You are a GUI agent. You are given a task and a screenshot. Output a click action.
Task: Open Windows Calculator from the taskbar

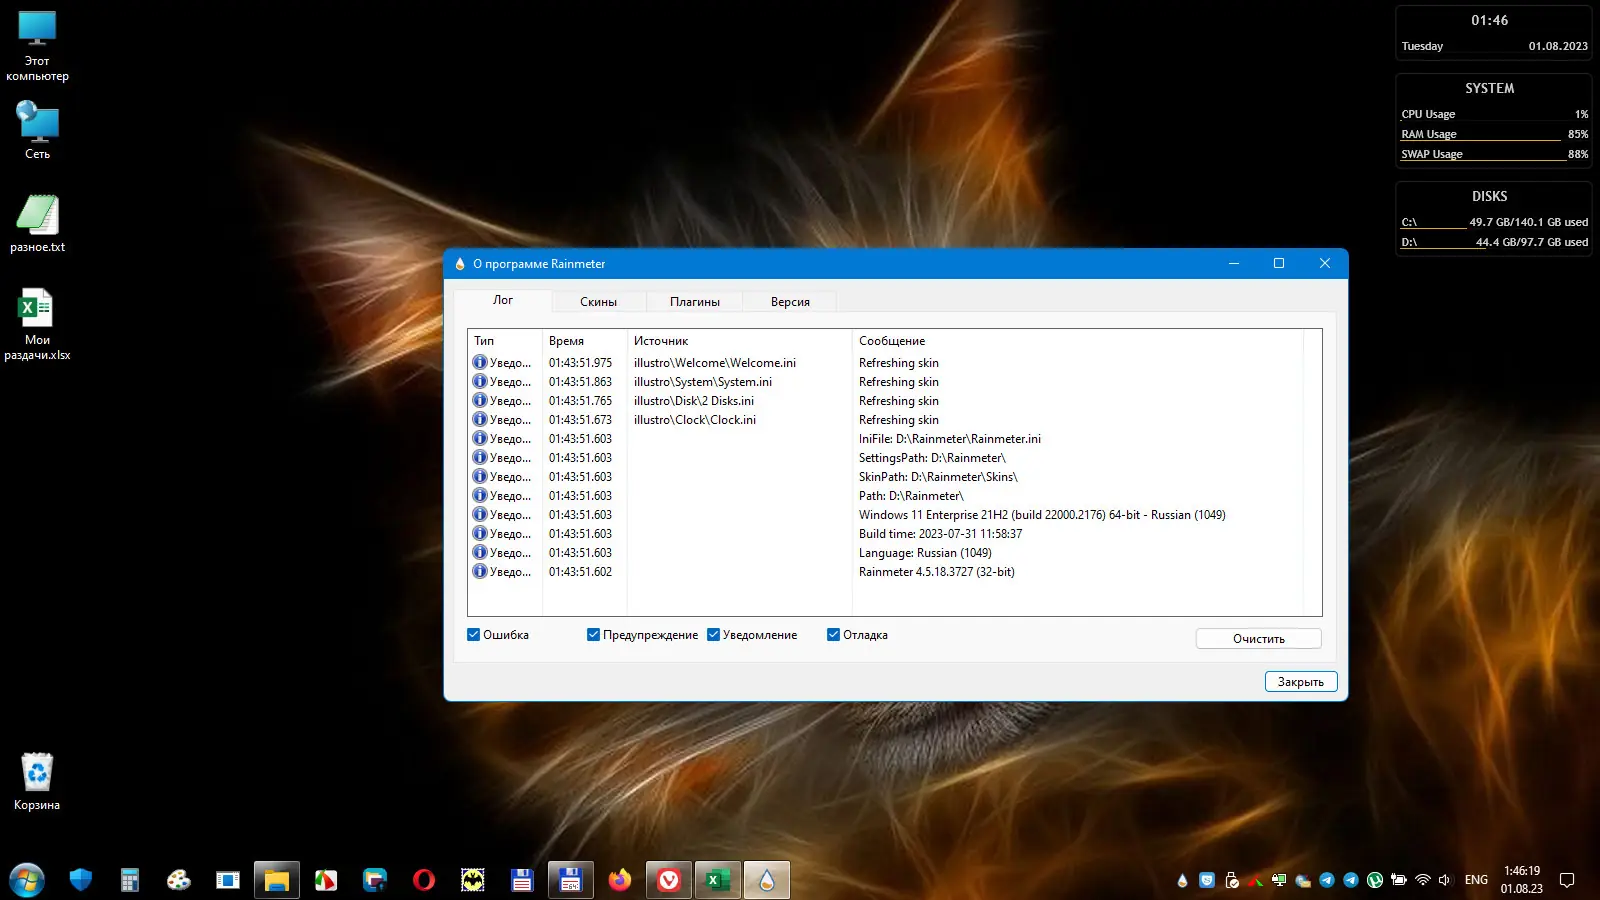(130, 880)
